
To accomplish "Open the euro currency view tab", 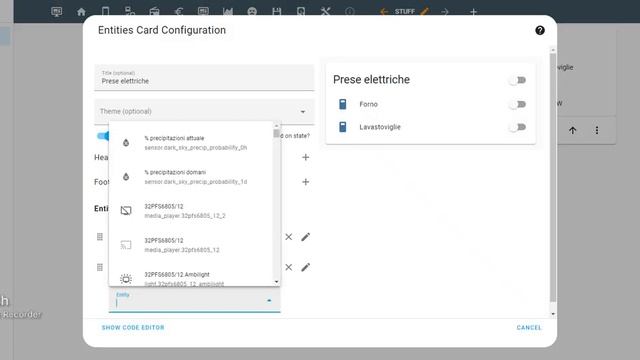I will click(178, 12).
